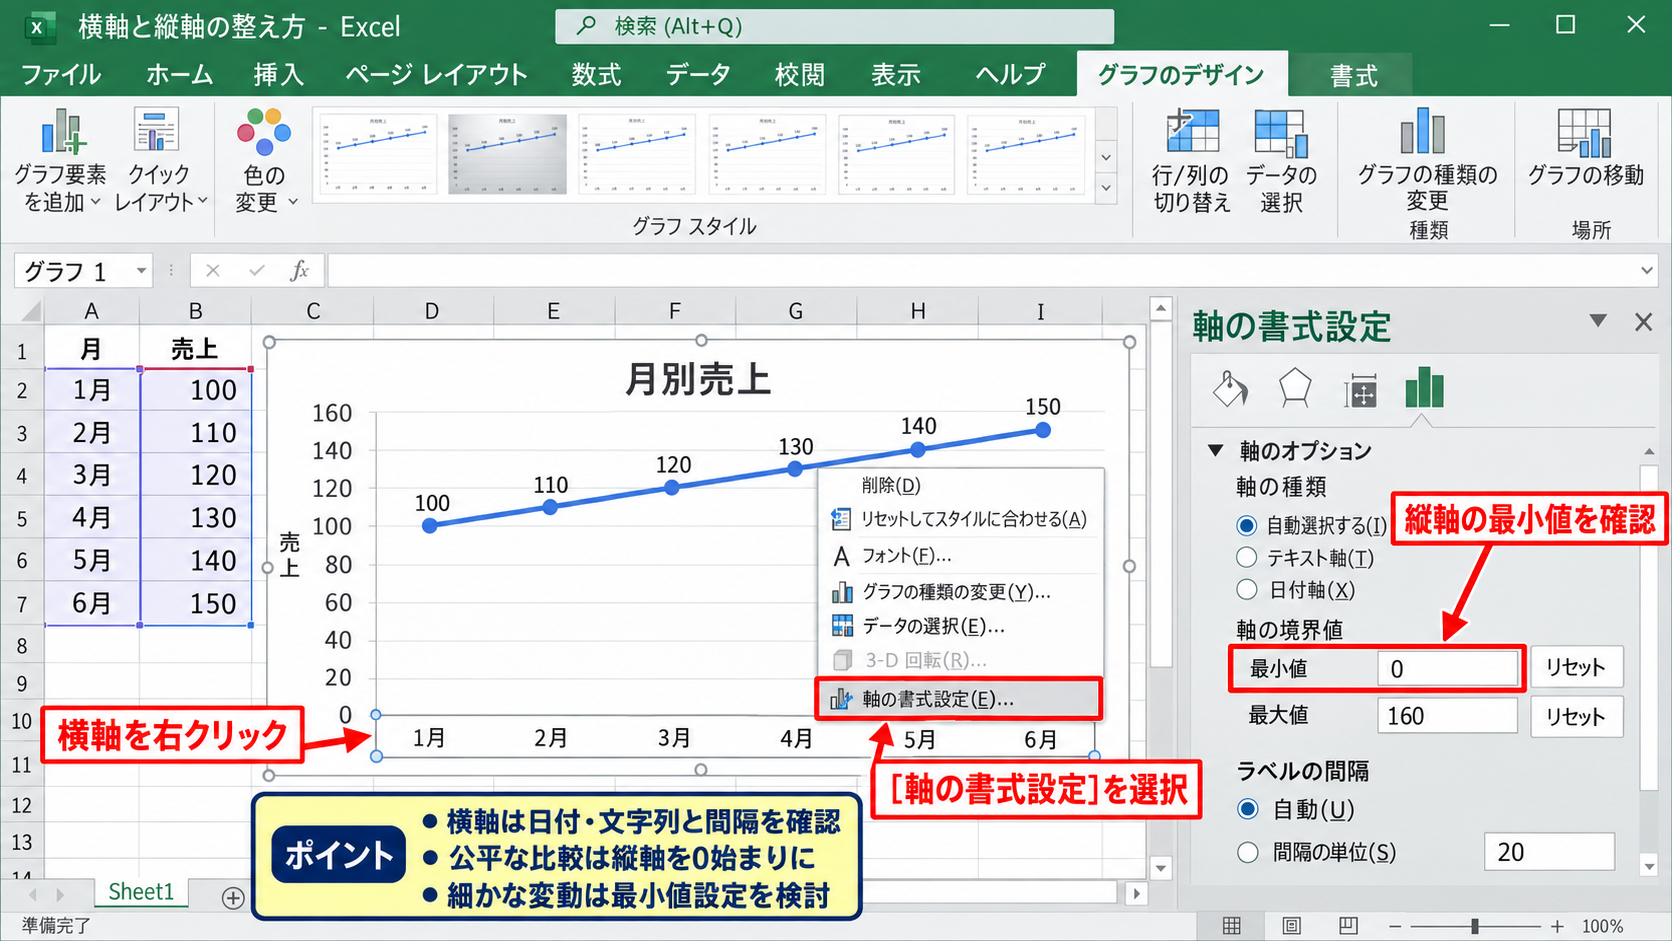Switch to page break preview icon
The height and width of the screenshot is (941, 1672).
tap(1349, 926)
